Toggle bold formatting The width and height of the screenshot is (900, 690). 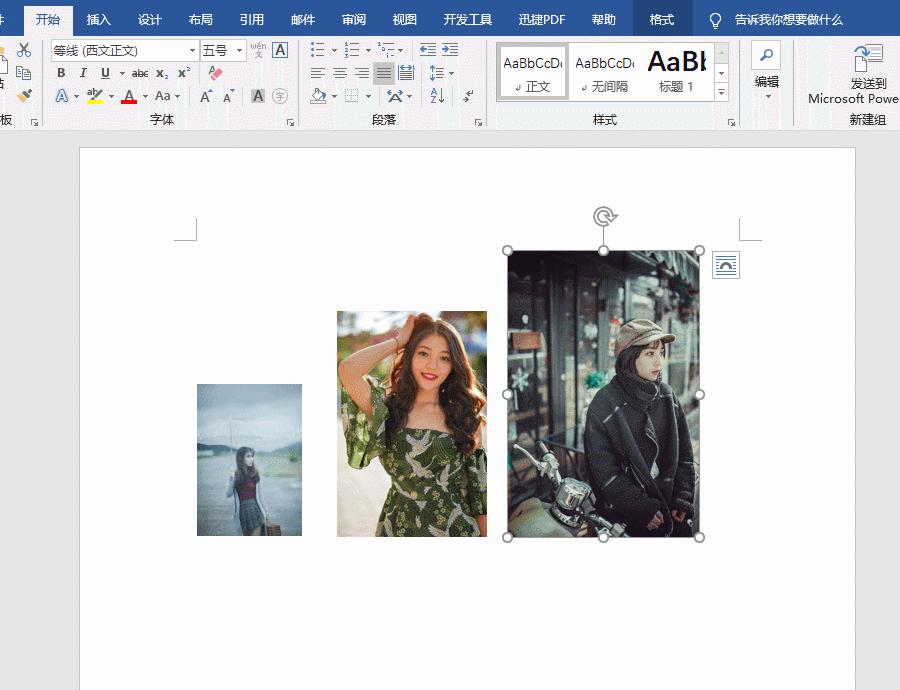click(x=63, y=72)
